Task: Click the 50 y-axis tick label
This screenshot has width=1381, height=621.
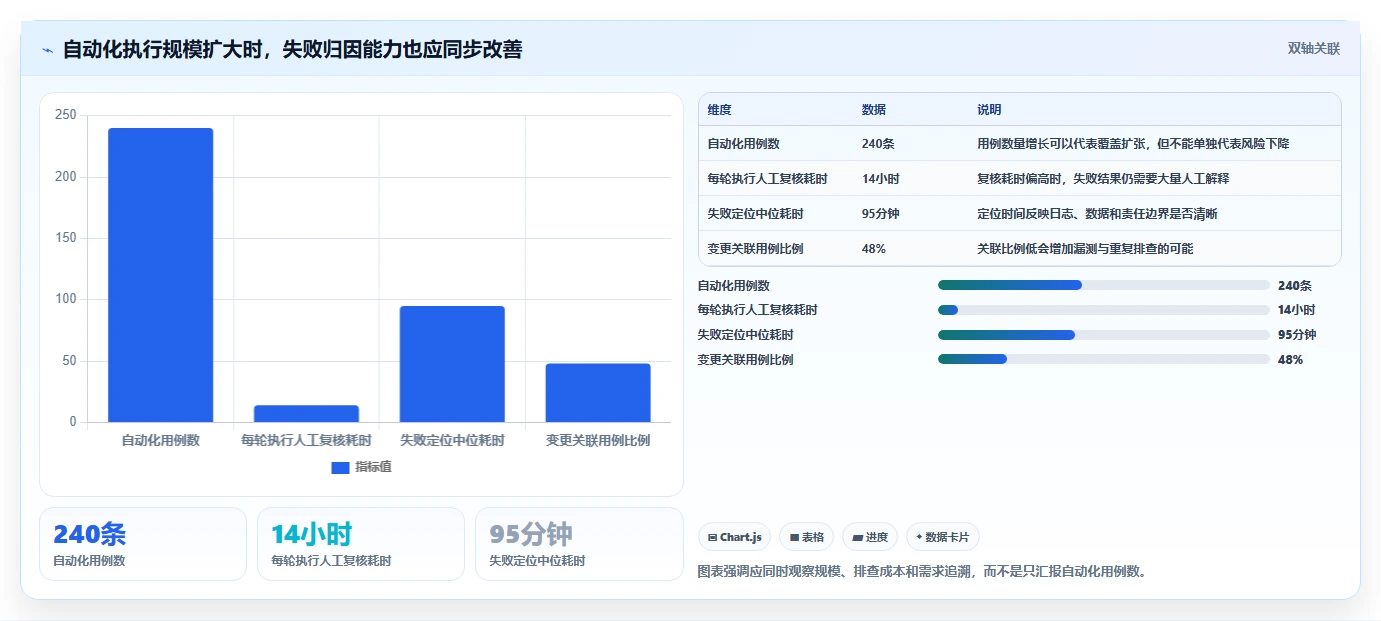Action: point(69,361)
